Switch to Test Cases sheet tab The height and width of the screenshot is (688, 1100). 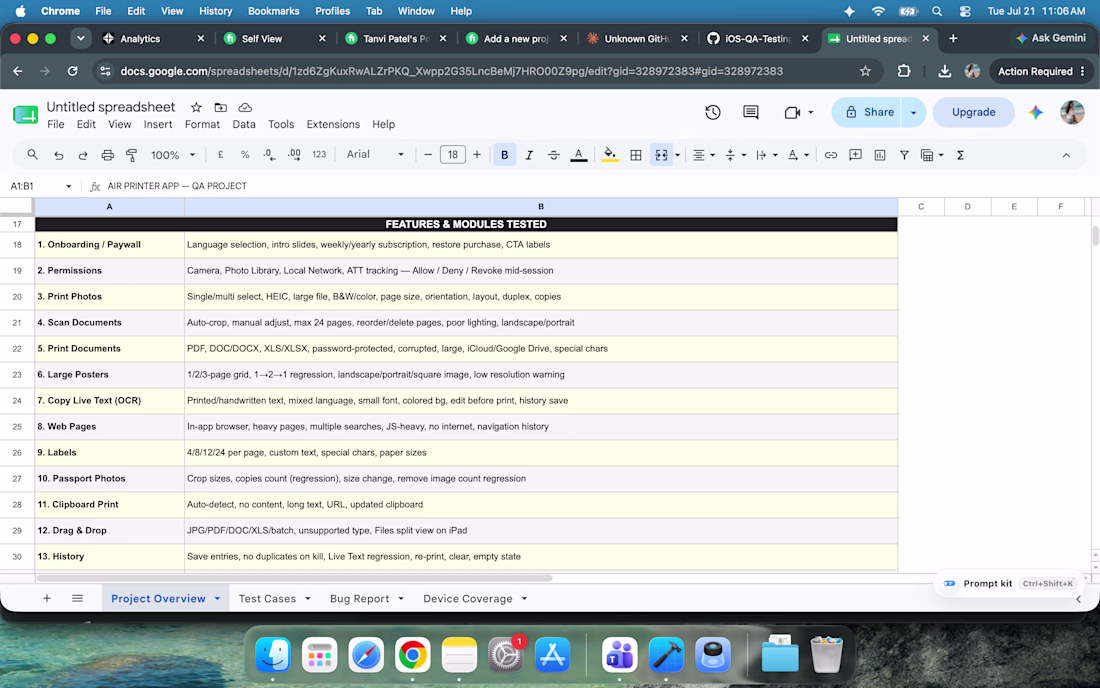267,599
